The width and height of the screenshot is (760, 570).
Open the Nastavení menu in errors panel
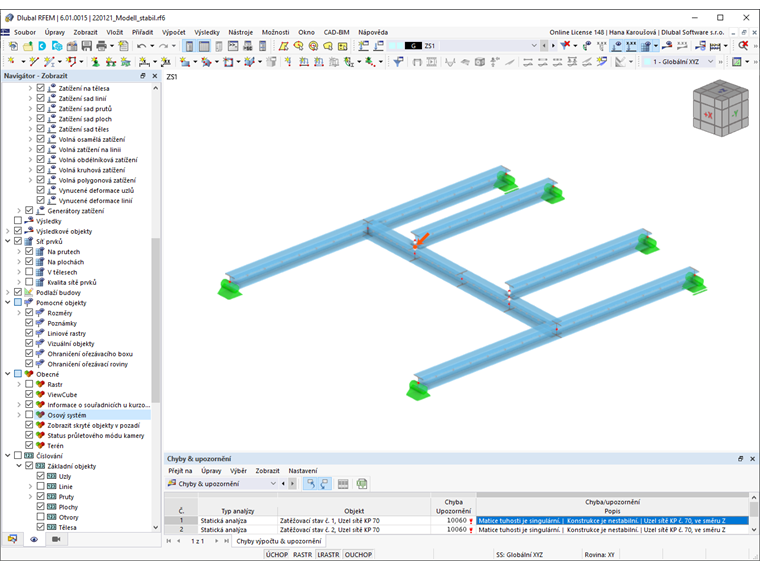click(302, 471)
